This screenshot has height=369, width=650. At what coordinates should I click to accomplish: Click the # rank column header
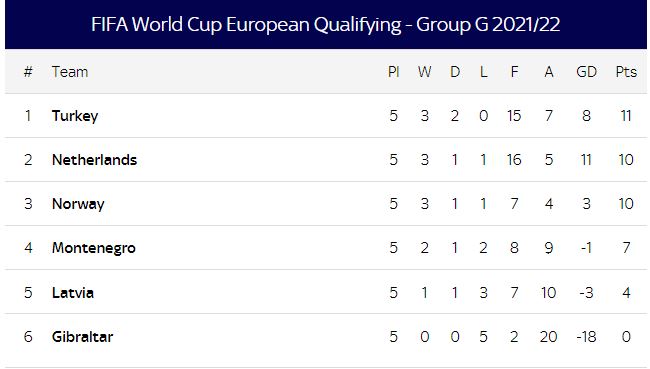tap(28, 72)
